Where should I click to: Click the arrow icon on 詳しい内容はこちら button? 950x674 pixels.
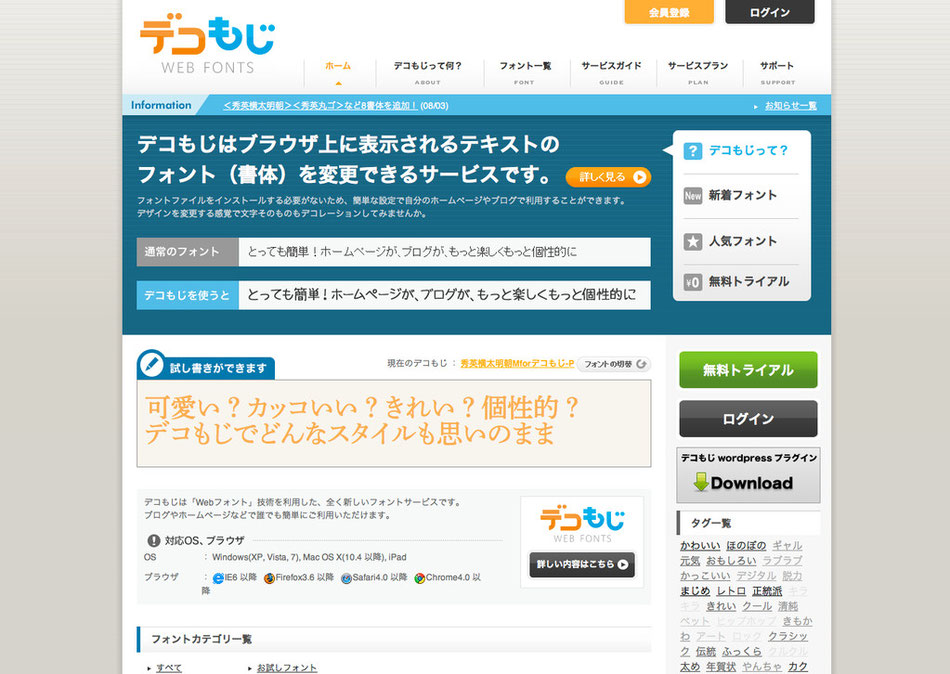[x=622, y=564]
